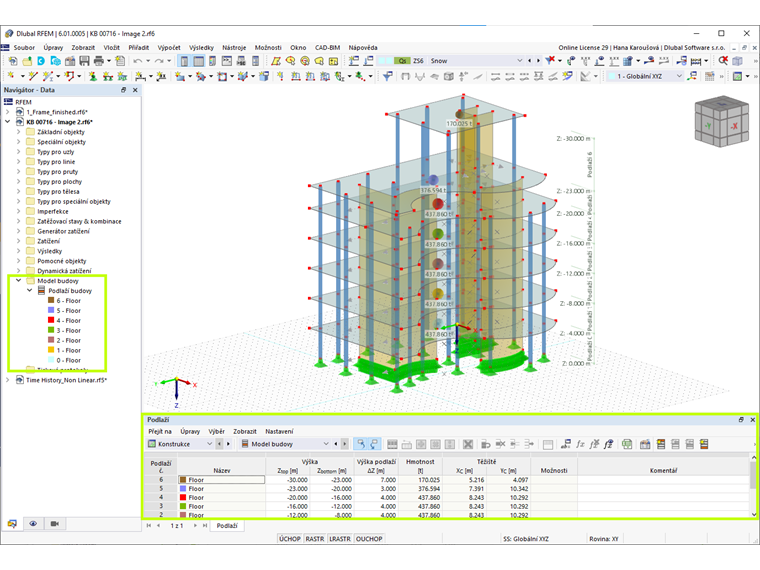
Task: Go to previous load case arrow
Action: 529,61
